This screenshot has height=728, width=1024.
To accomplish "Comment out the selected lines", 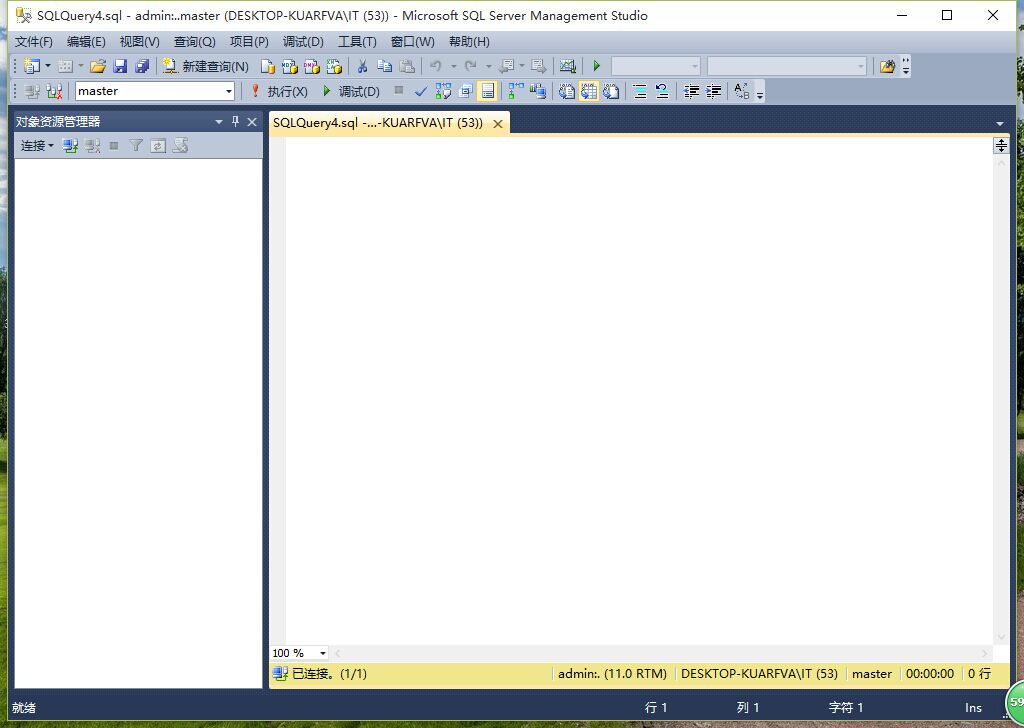I will point(640,91).
